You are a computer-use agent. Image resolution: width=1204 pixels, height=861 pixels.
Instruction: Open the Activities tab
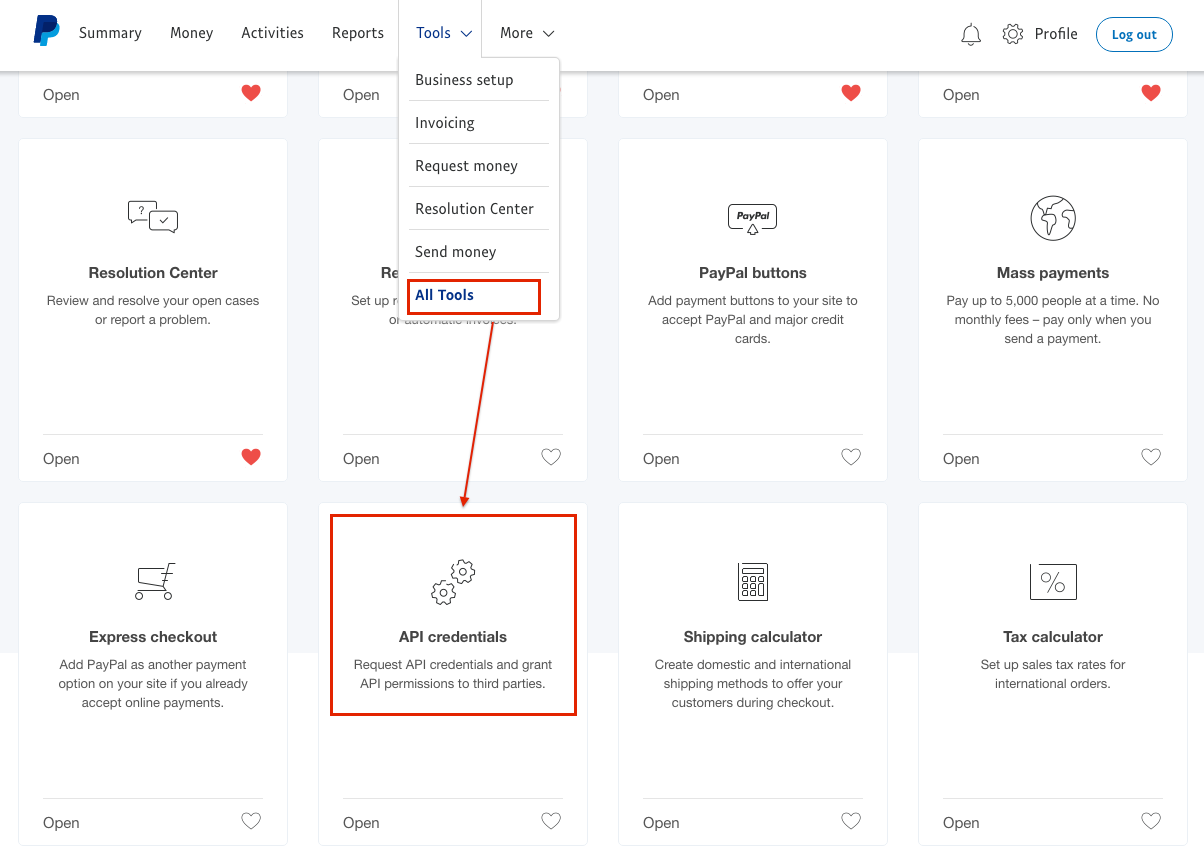click(272, 33)
